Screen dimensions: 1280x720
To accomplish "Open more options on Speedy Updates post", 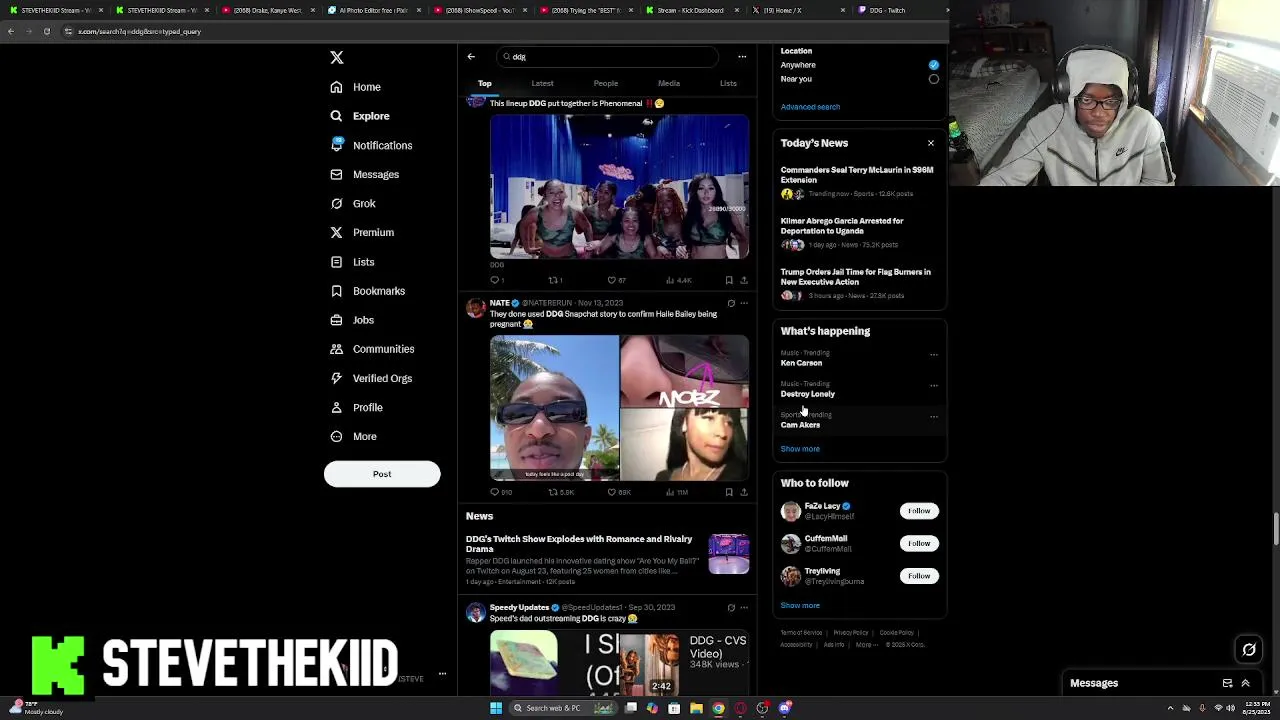I will (x=744, y=608).
